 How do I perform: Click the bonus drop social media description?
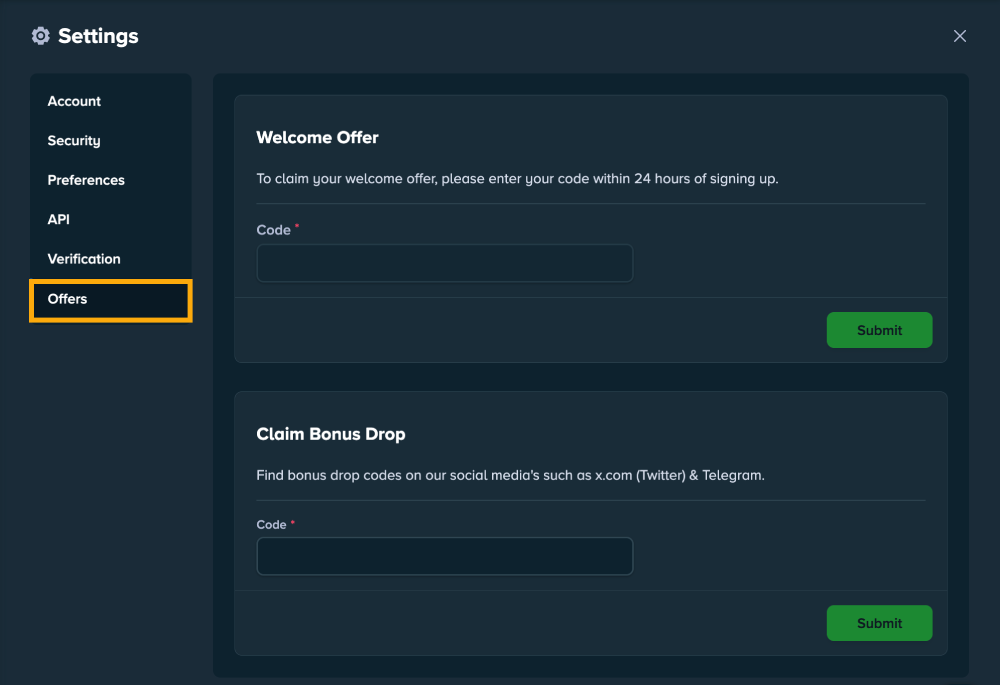[x=510, y=475]
